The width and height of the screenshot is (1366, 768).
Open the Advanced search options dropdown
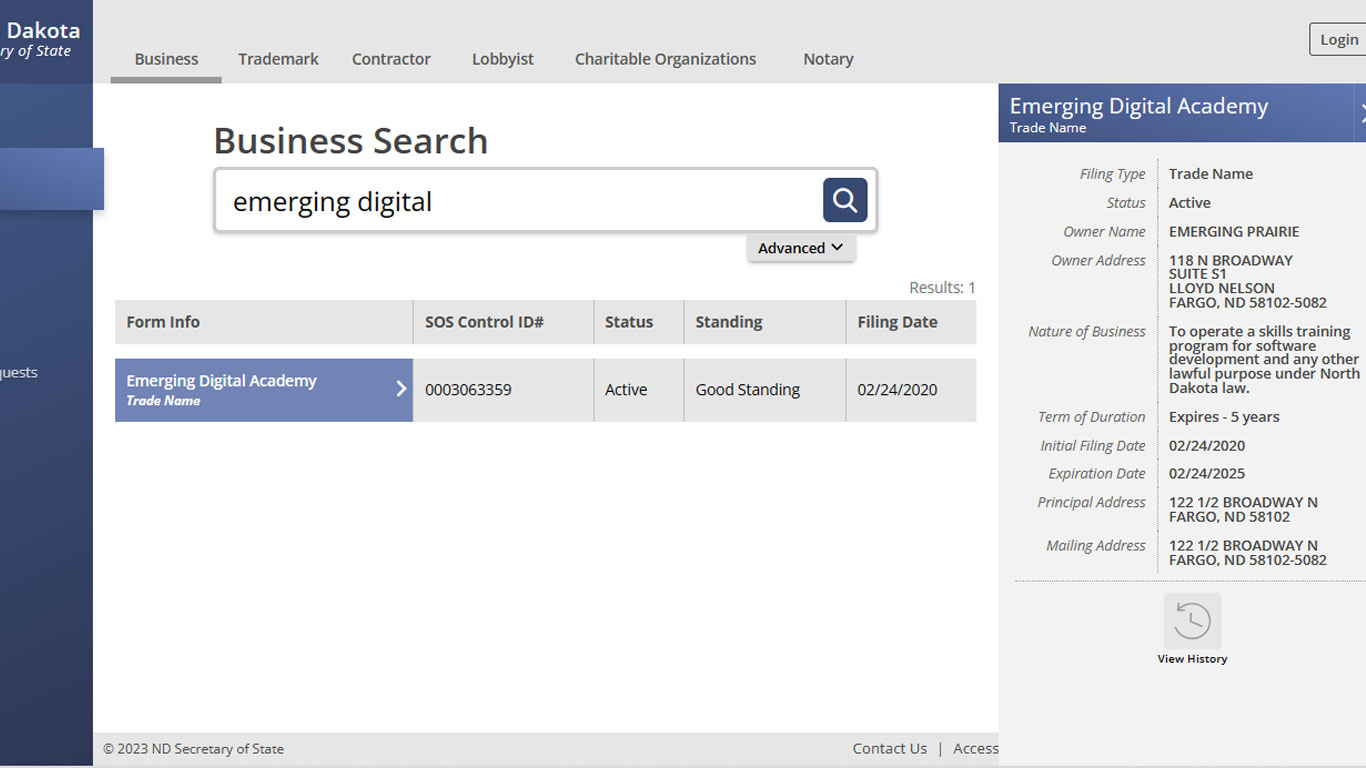(x=800, y=248)
